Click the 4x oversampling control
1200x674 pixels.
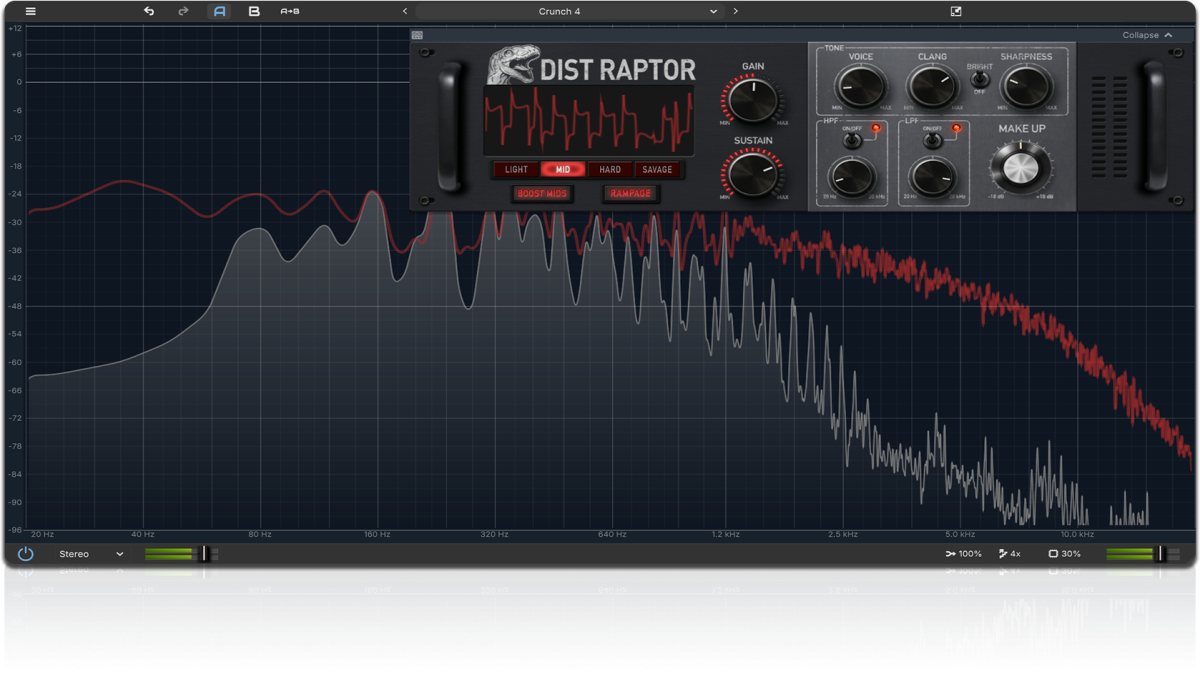click(x=1010, y=554)
